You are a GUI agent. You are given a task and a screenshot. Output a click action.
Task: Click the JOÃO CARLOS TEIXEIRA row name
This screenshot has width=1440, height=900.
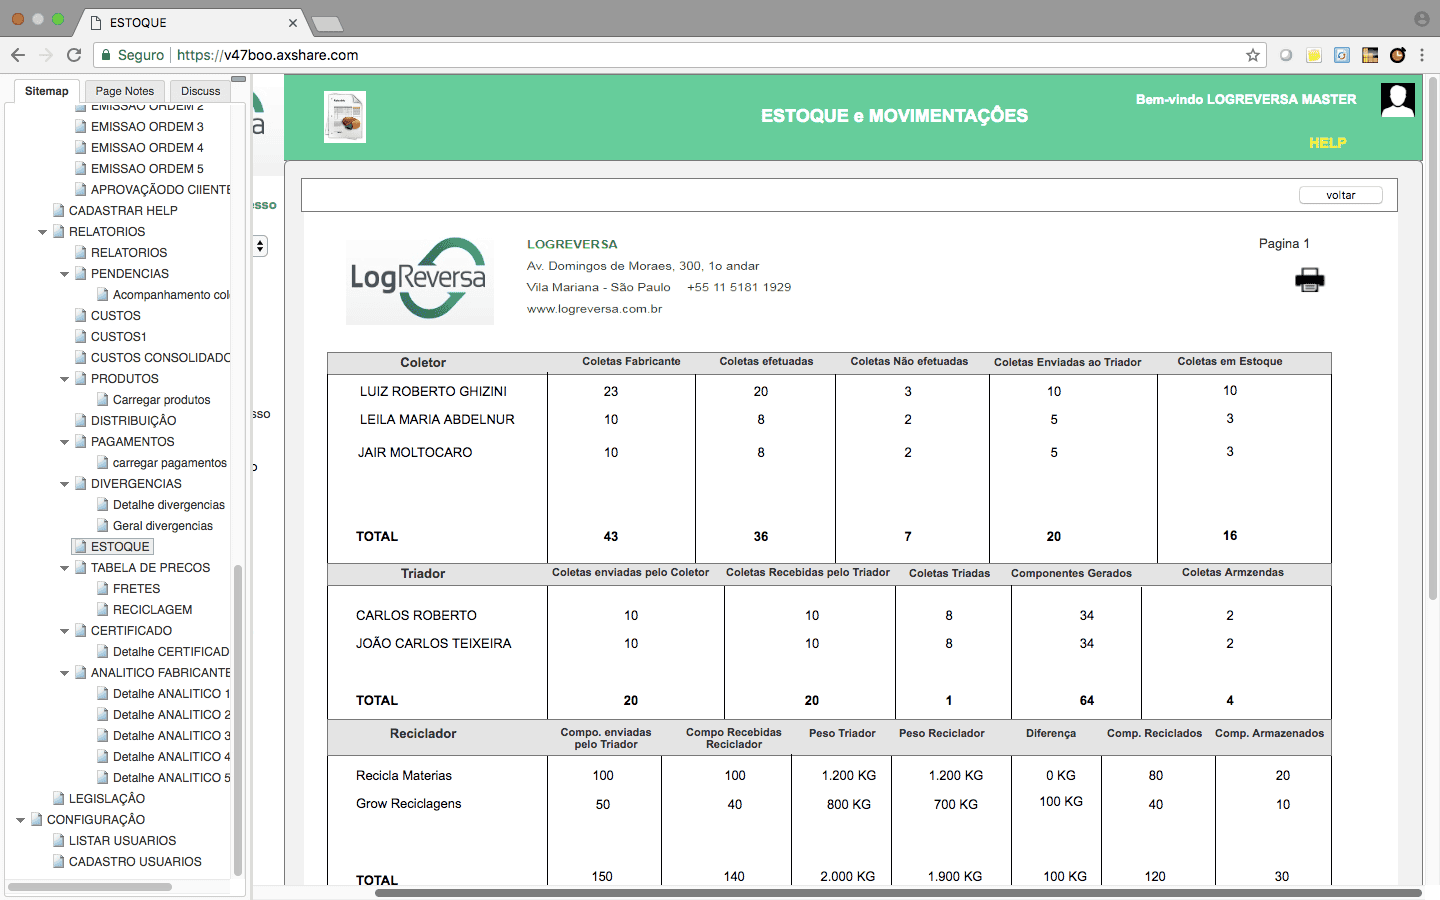pyautogui.click(x=433, y=643)
